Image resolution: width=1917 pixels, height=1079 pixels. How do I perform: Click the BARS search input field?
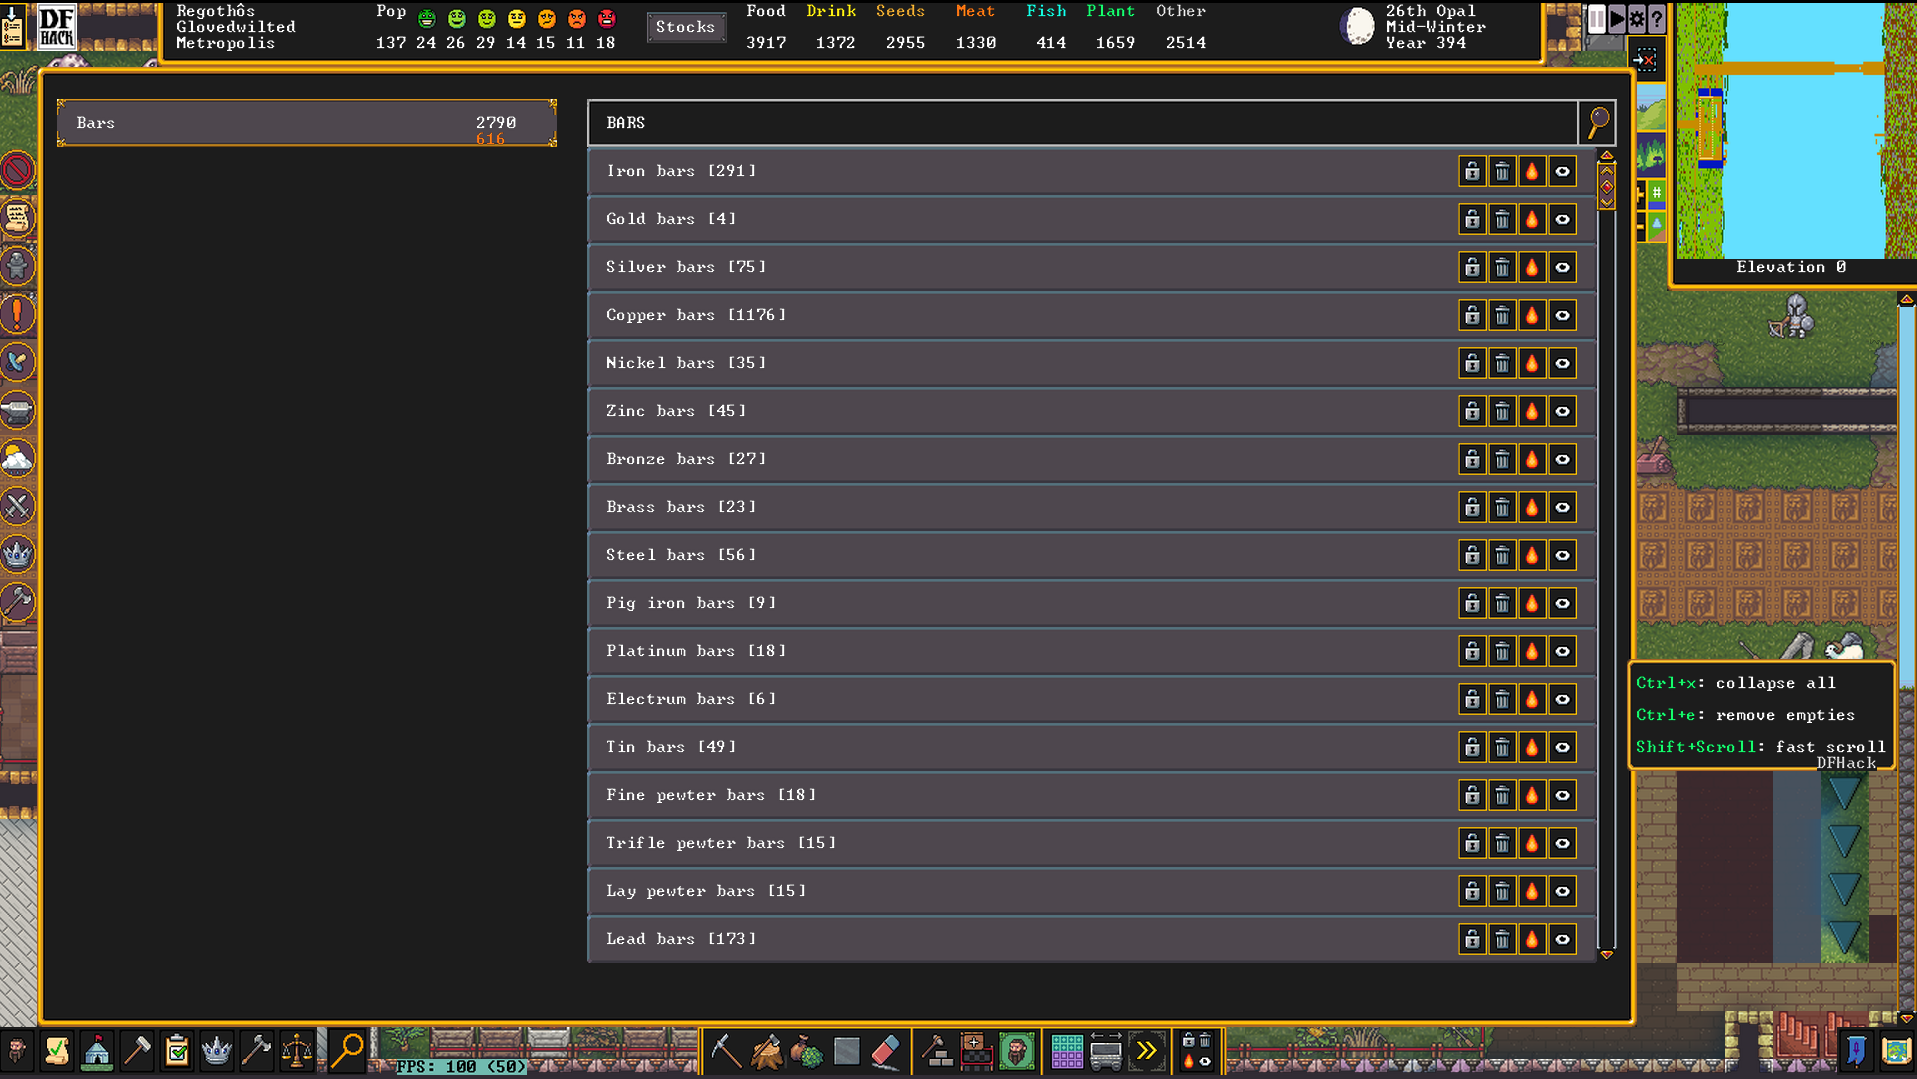coord(1083,123)
